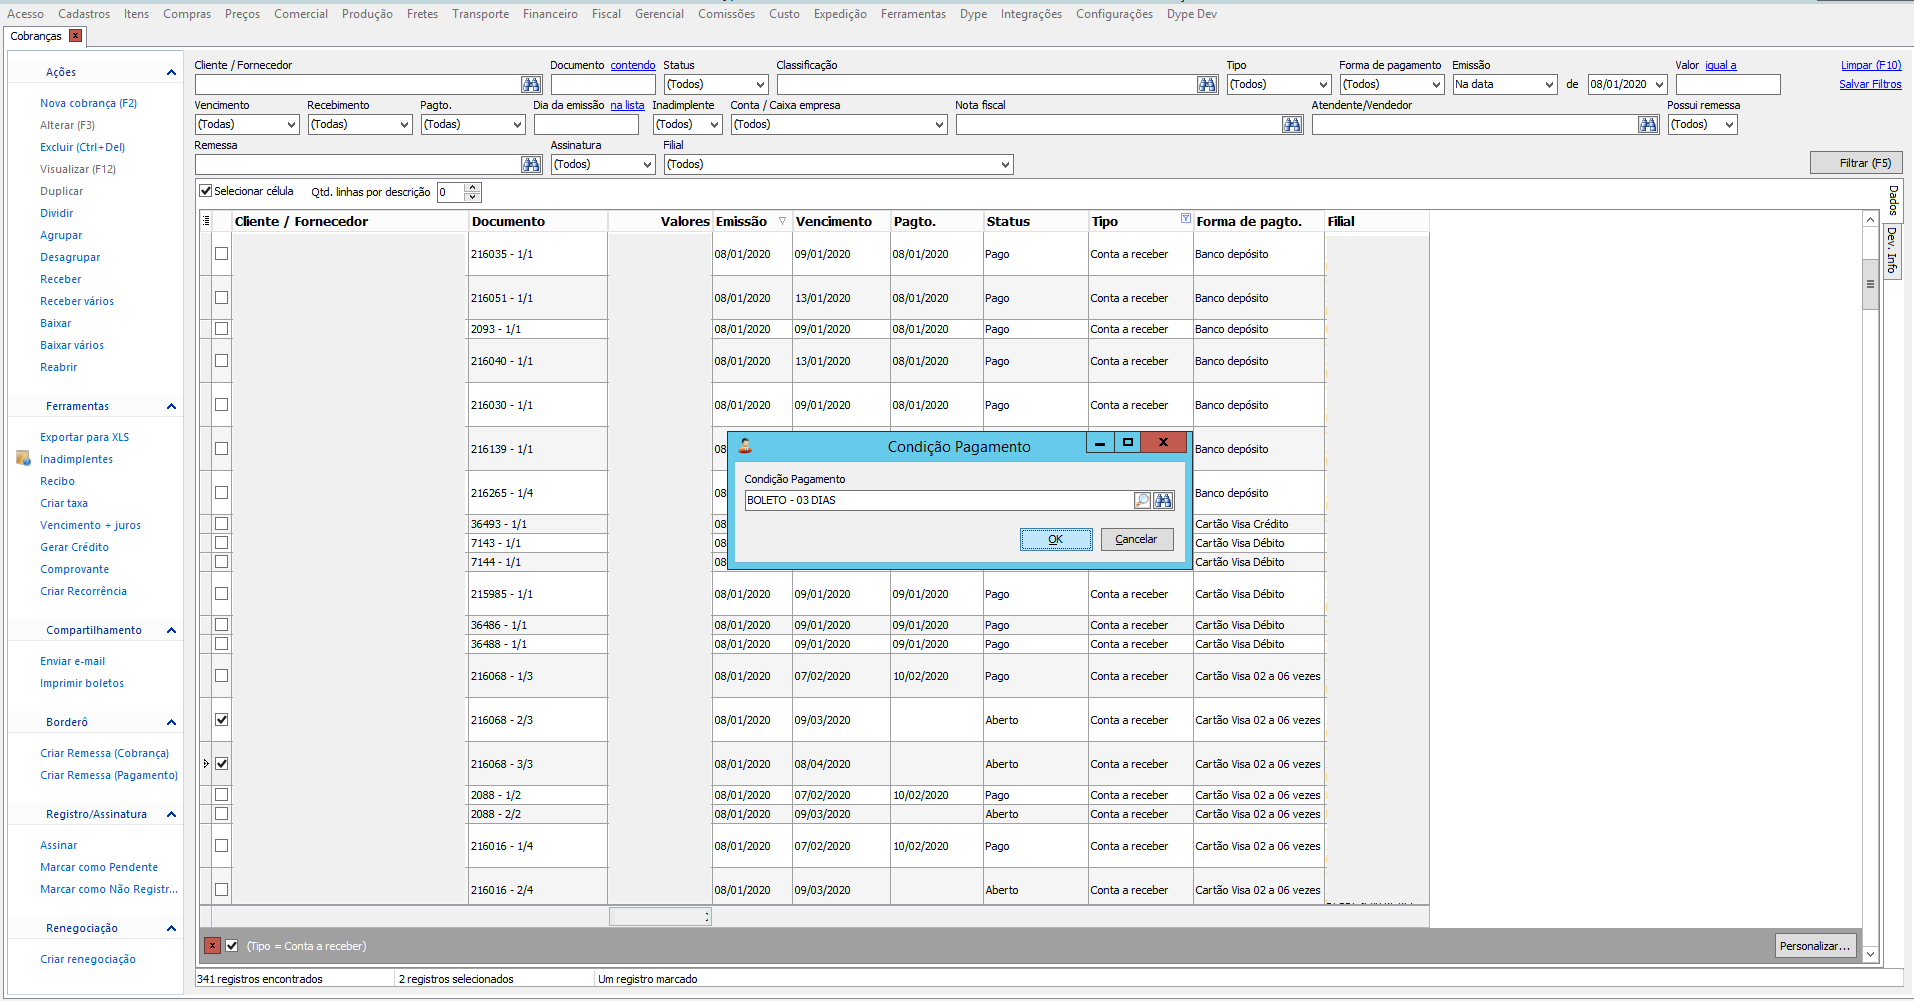Open Nota fiscal search binoculars icon
The image size is (1914, 1001).
pyautogui.click(x=1292, y=125)
